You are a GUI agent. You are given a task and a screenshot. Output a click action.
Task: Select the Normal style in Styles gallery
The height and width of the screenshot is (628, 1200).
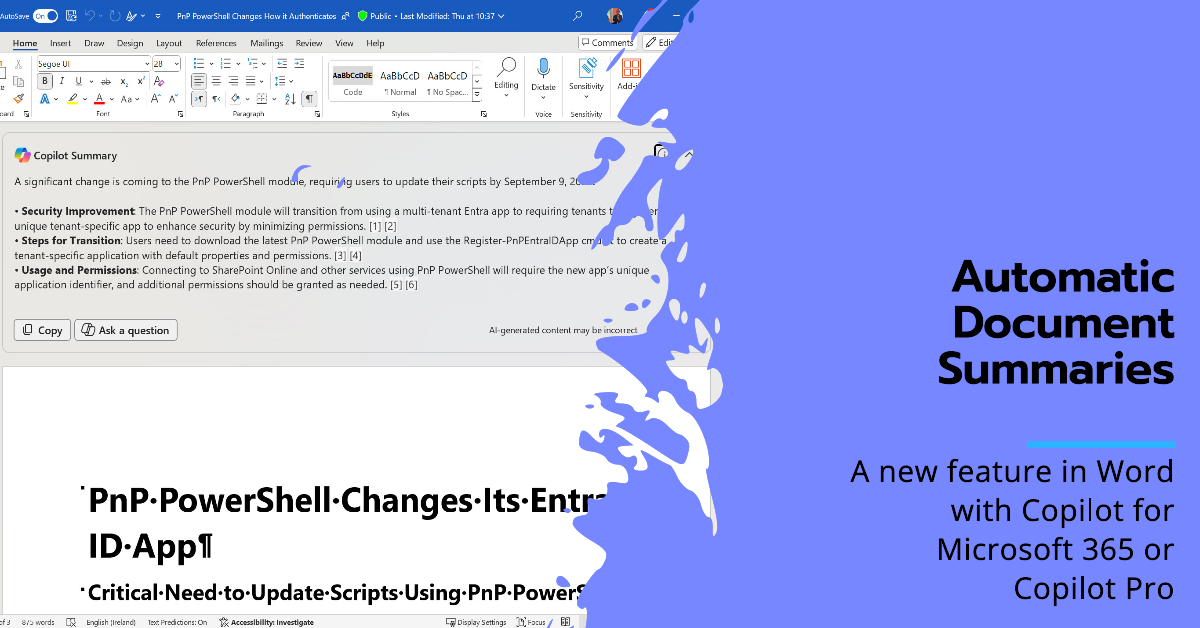click(x=399, y=82)
